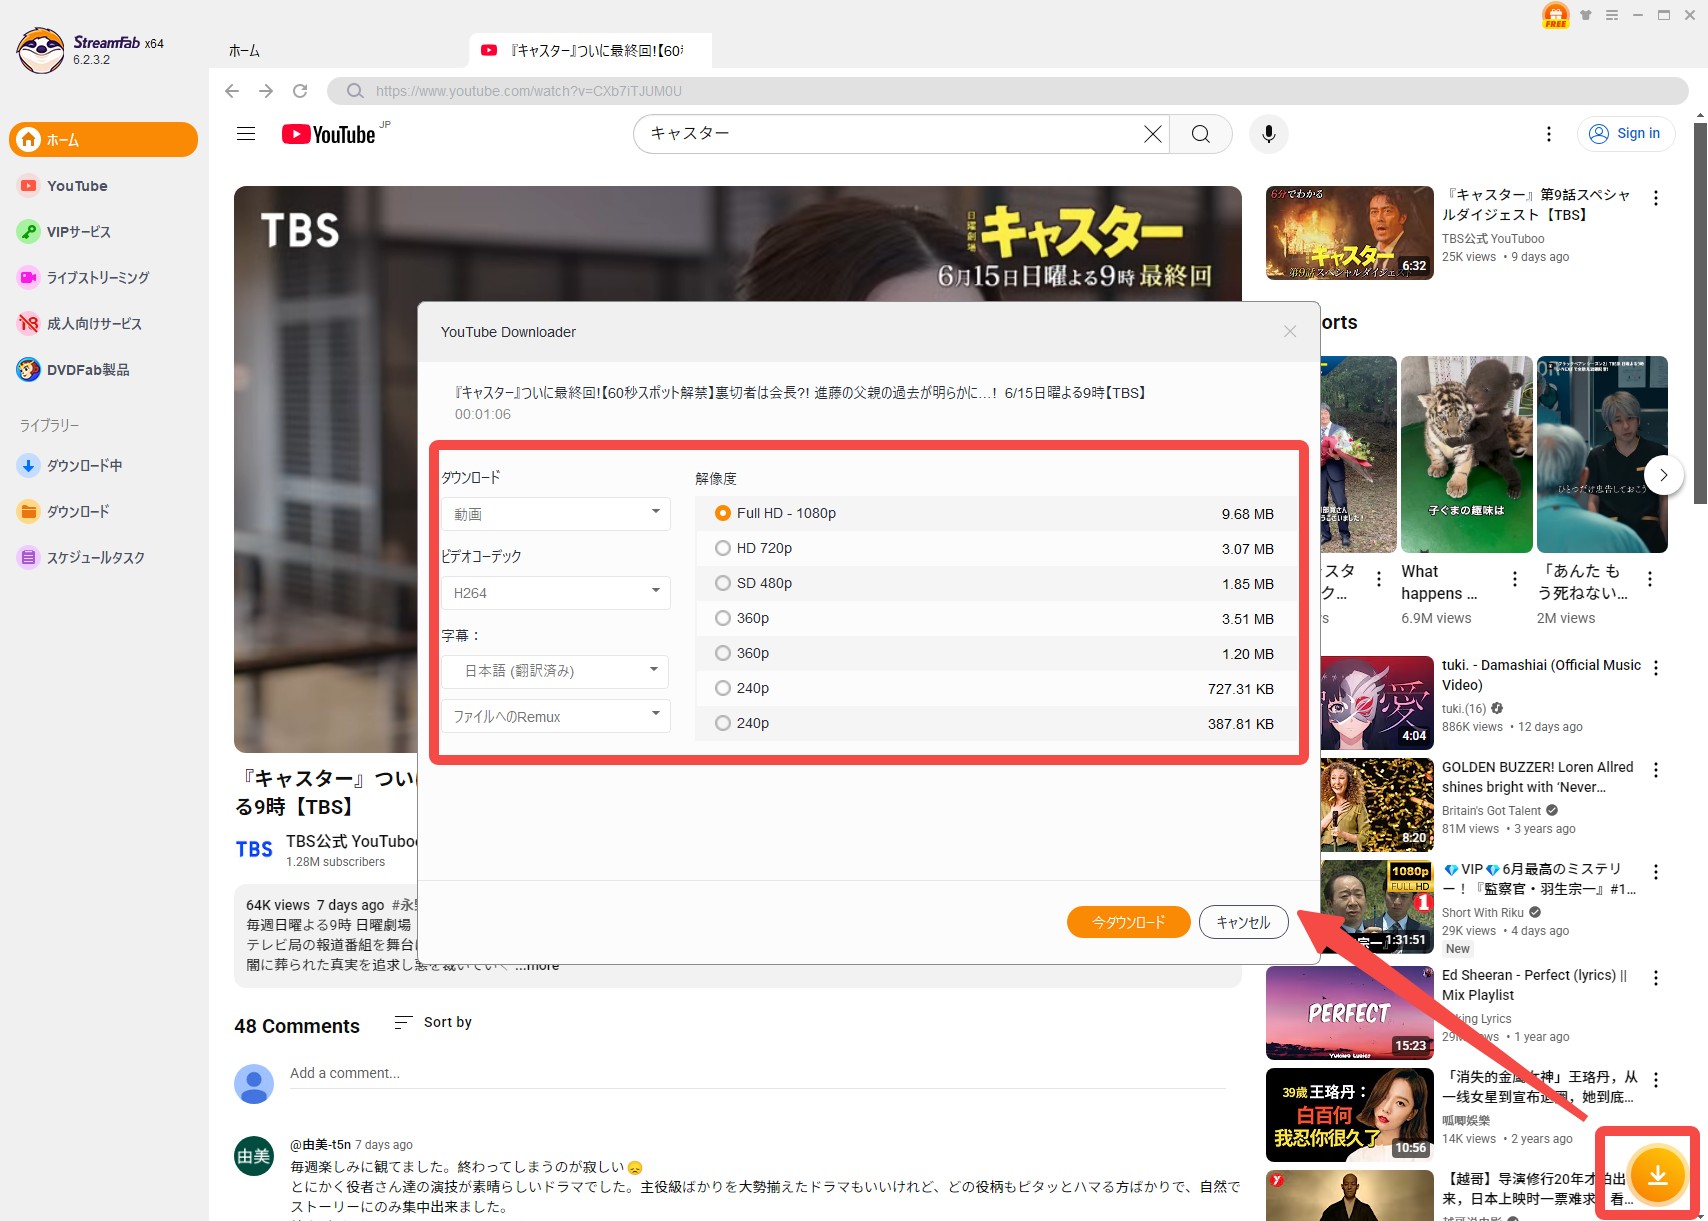Click the orange floating download button
The width and height of the screenshot is (1708, 1221).
[x=1657, y=1174]
